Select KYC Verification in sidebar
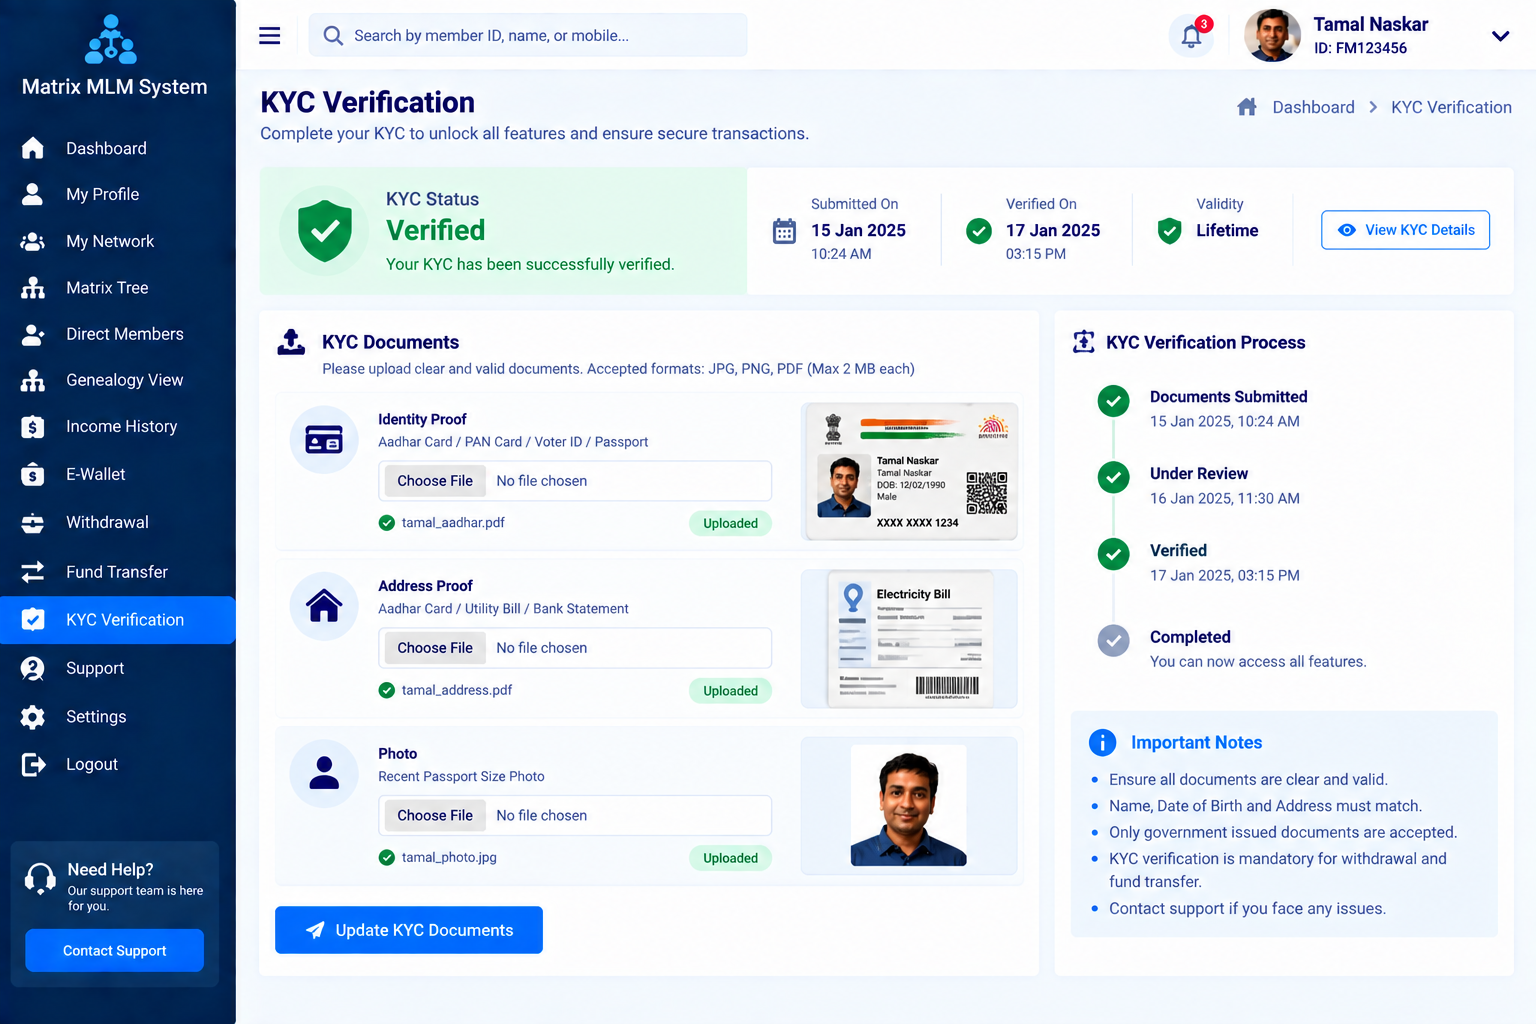This screenshot has height=1024, width=1536. coord(118,620)
